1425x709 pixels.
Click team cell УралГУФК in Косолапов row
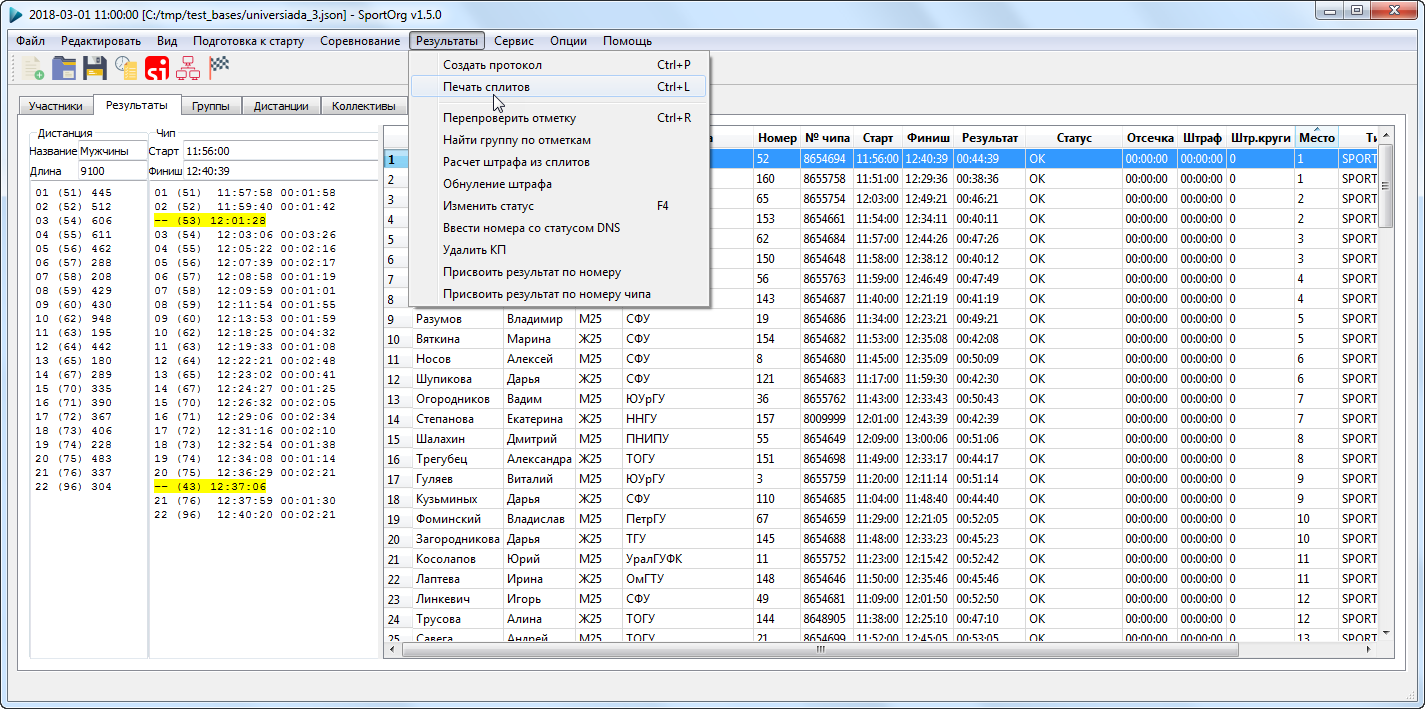[x=688, y=559]
